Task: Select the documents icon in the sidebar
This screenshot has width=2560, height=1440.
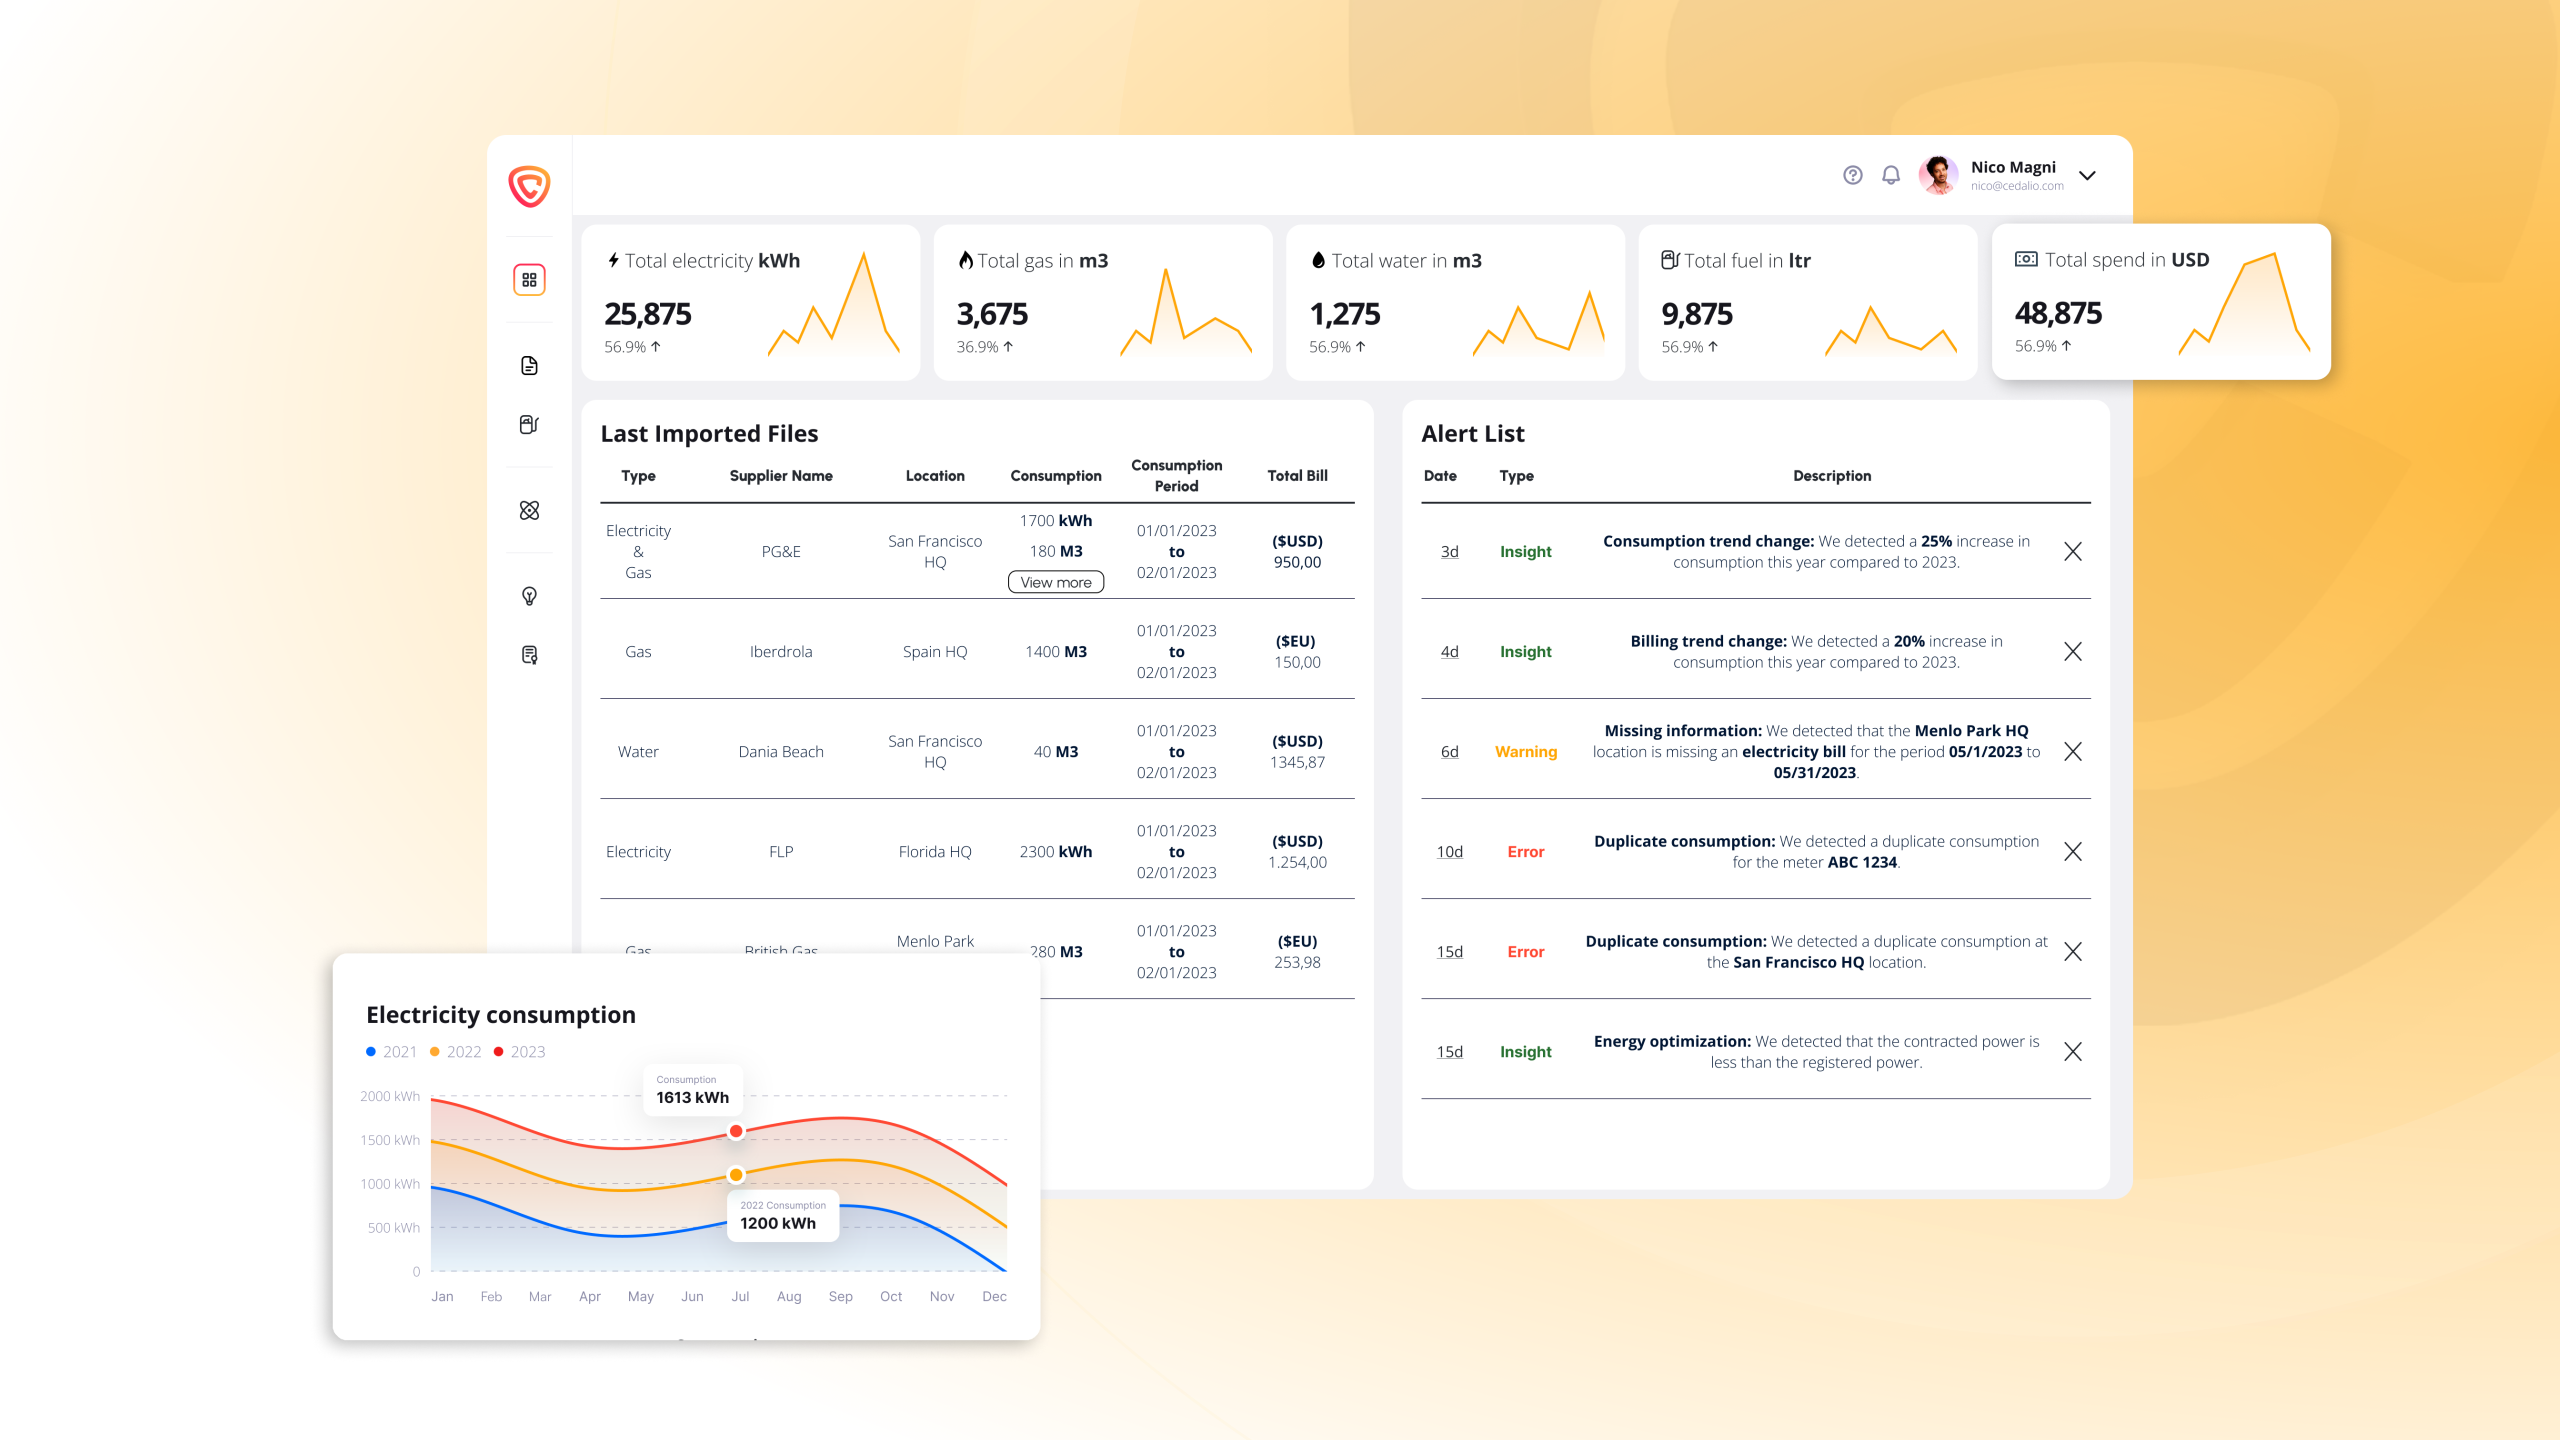Action: [x=531, y=364]
